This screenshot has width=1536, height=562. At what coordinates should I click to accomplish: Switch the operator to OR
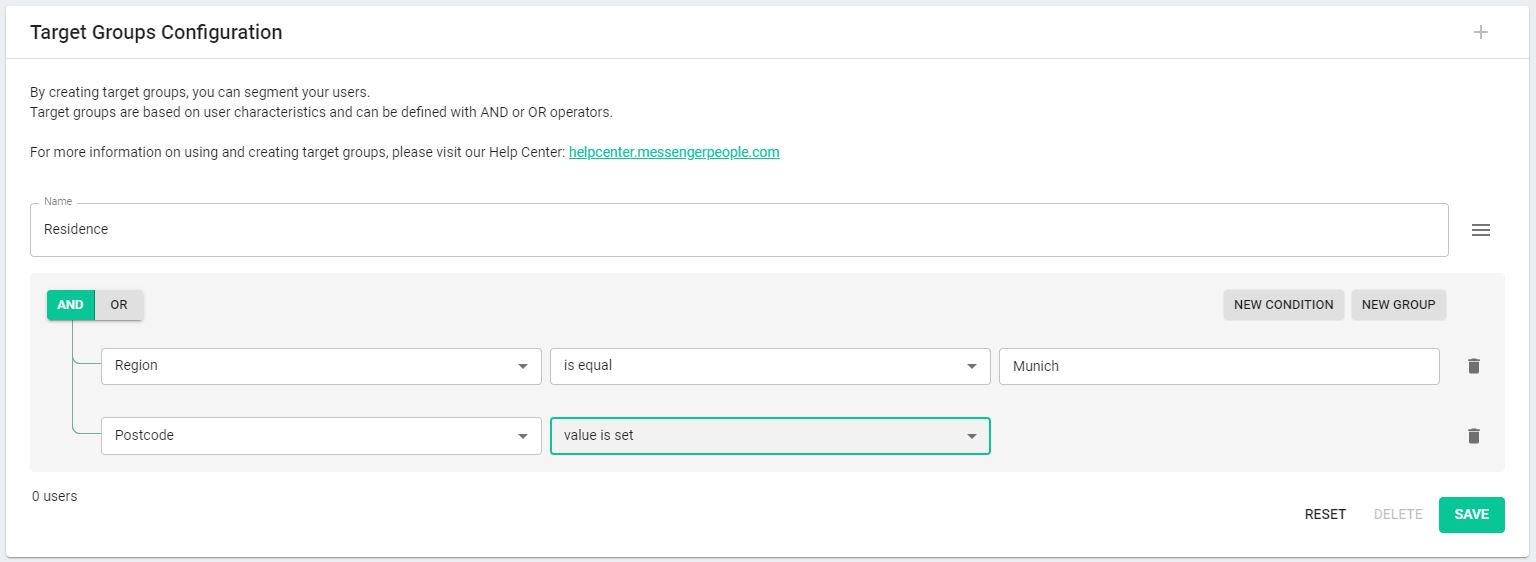pos(119,305)
